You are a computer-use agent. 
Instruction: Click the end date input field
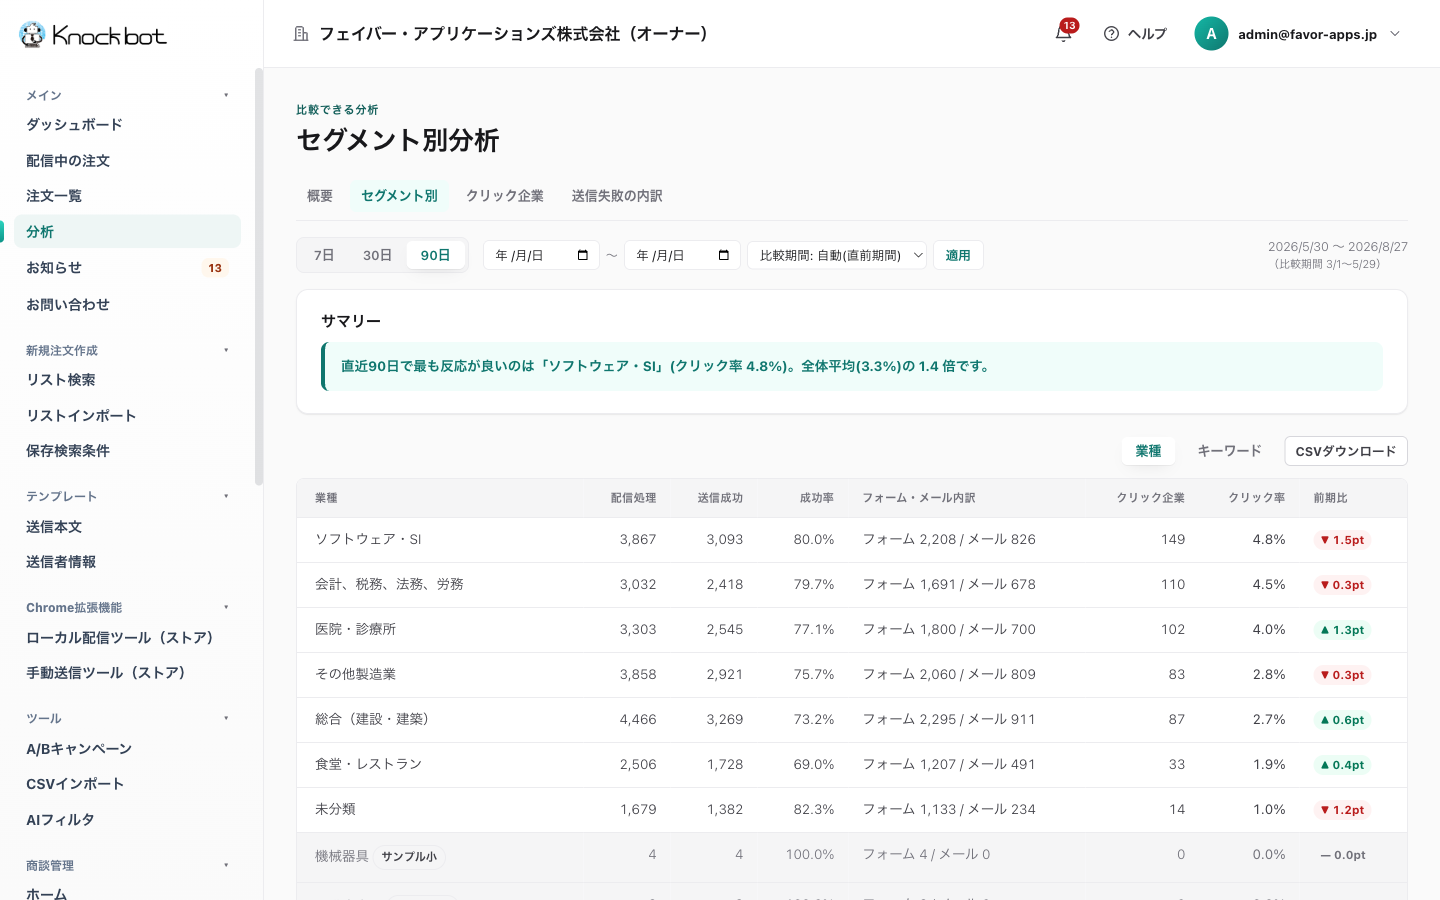pos(682,255)
